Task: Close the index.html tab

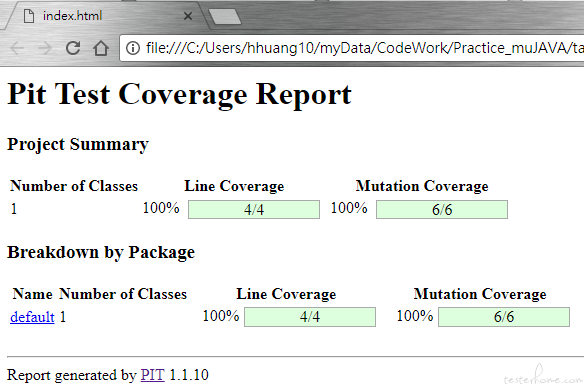Action: [x=188, y=16]
